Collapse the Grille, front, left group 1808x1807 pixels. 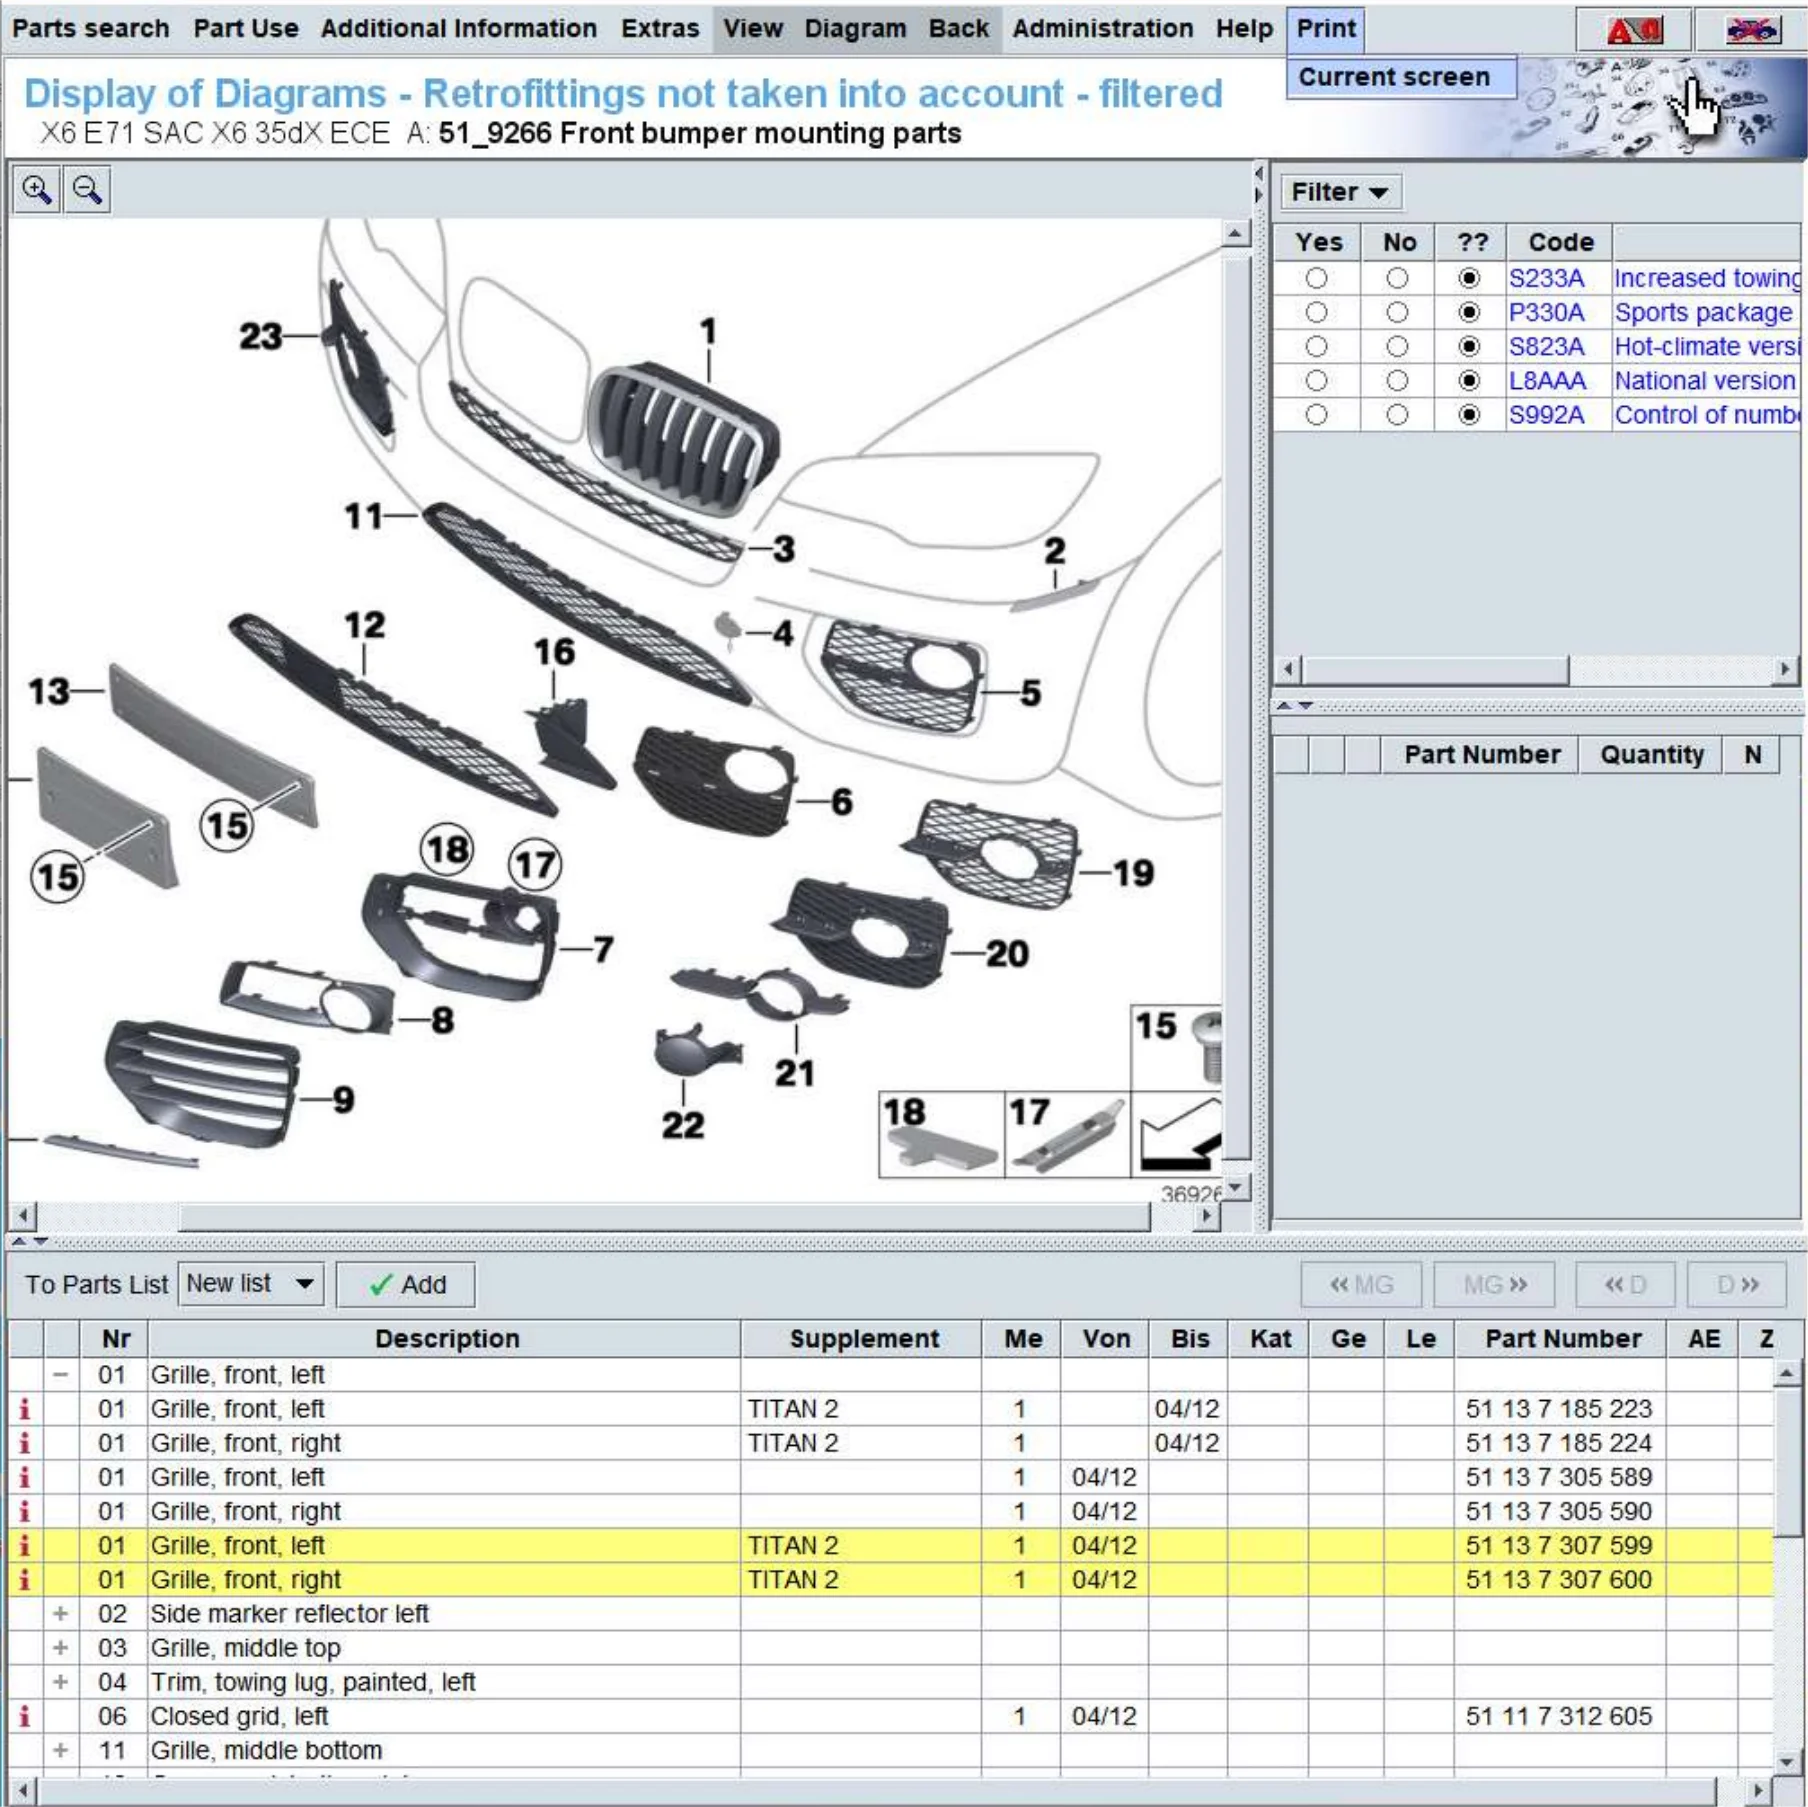pos(61,1375)
